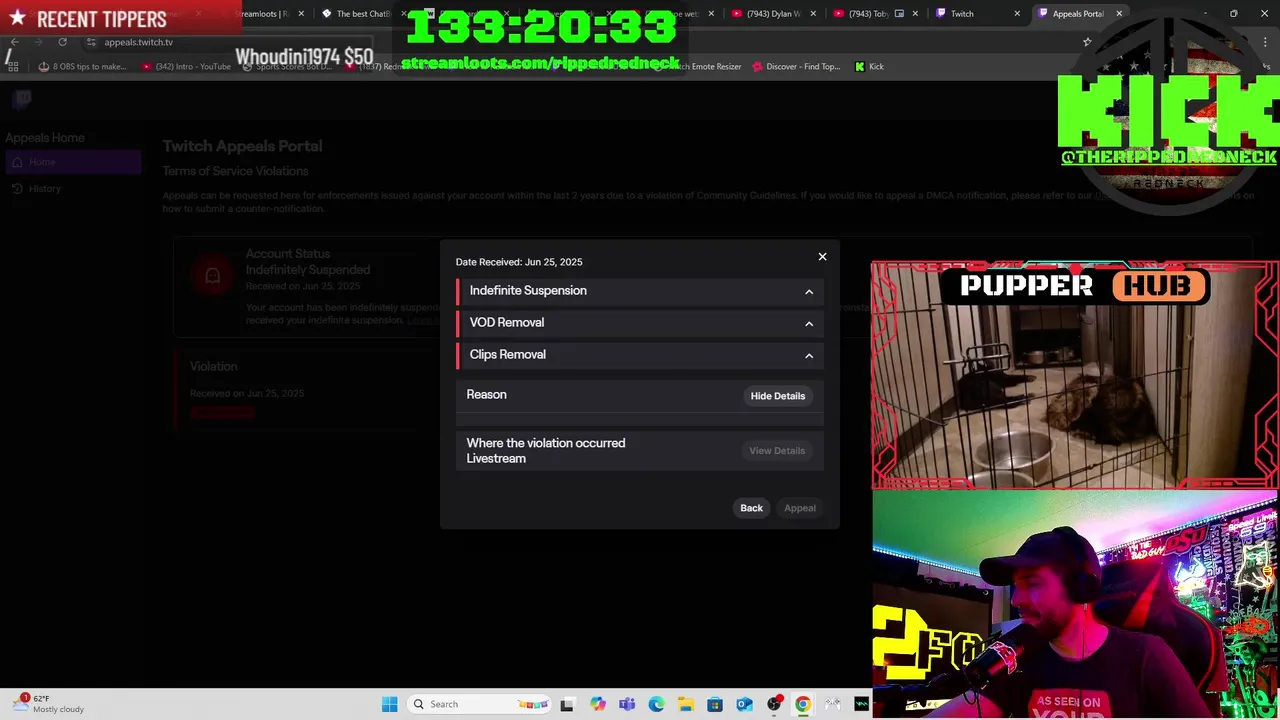Collapse the Indefinite Suspension section
Screen dimensions: 1280x720
[x=809, y=291]
